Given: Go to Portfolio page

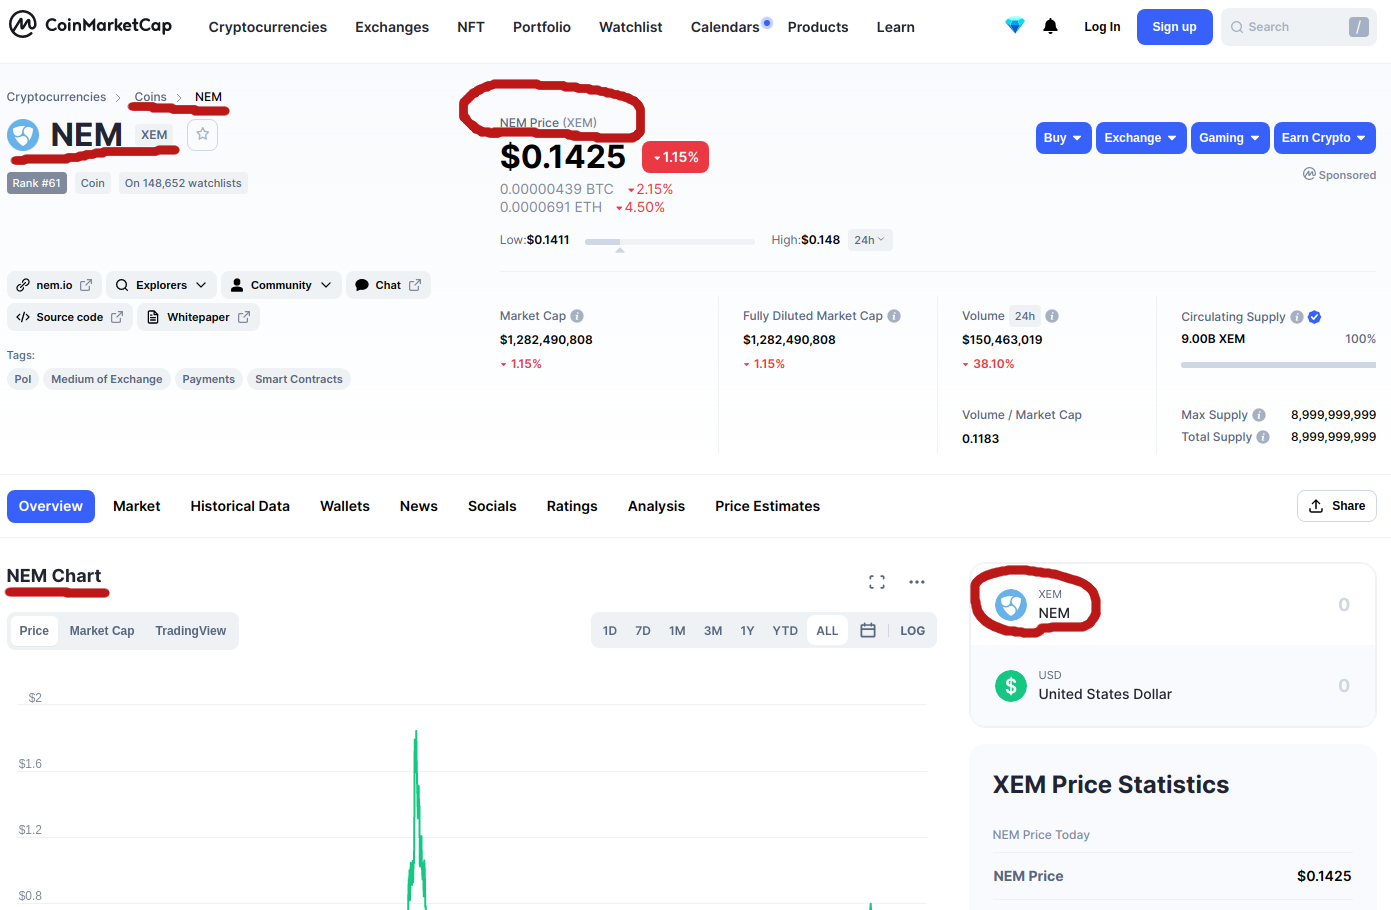Looking at the screenshot, I should (x=542, y=27).
